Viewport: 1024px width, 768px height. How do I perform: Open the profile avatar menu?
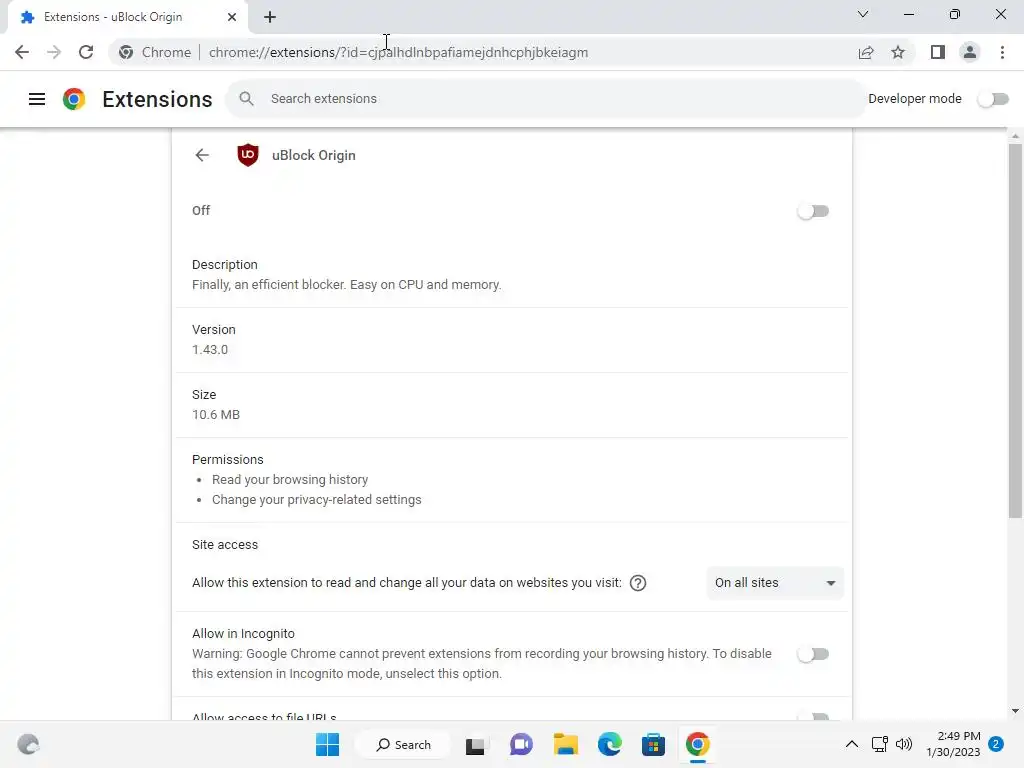970,52
